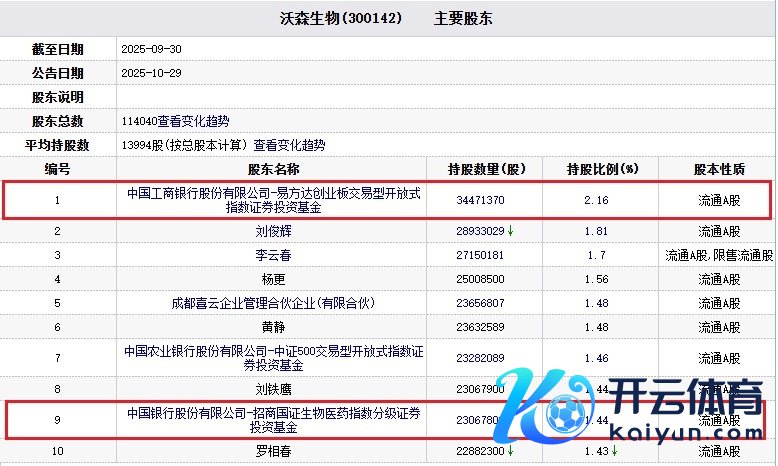This screenshot has width=778, height=466.
Task: Click the 编号 column header
Action: point(58,169)
